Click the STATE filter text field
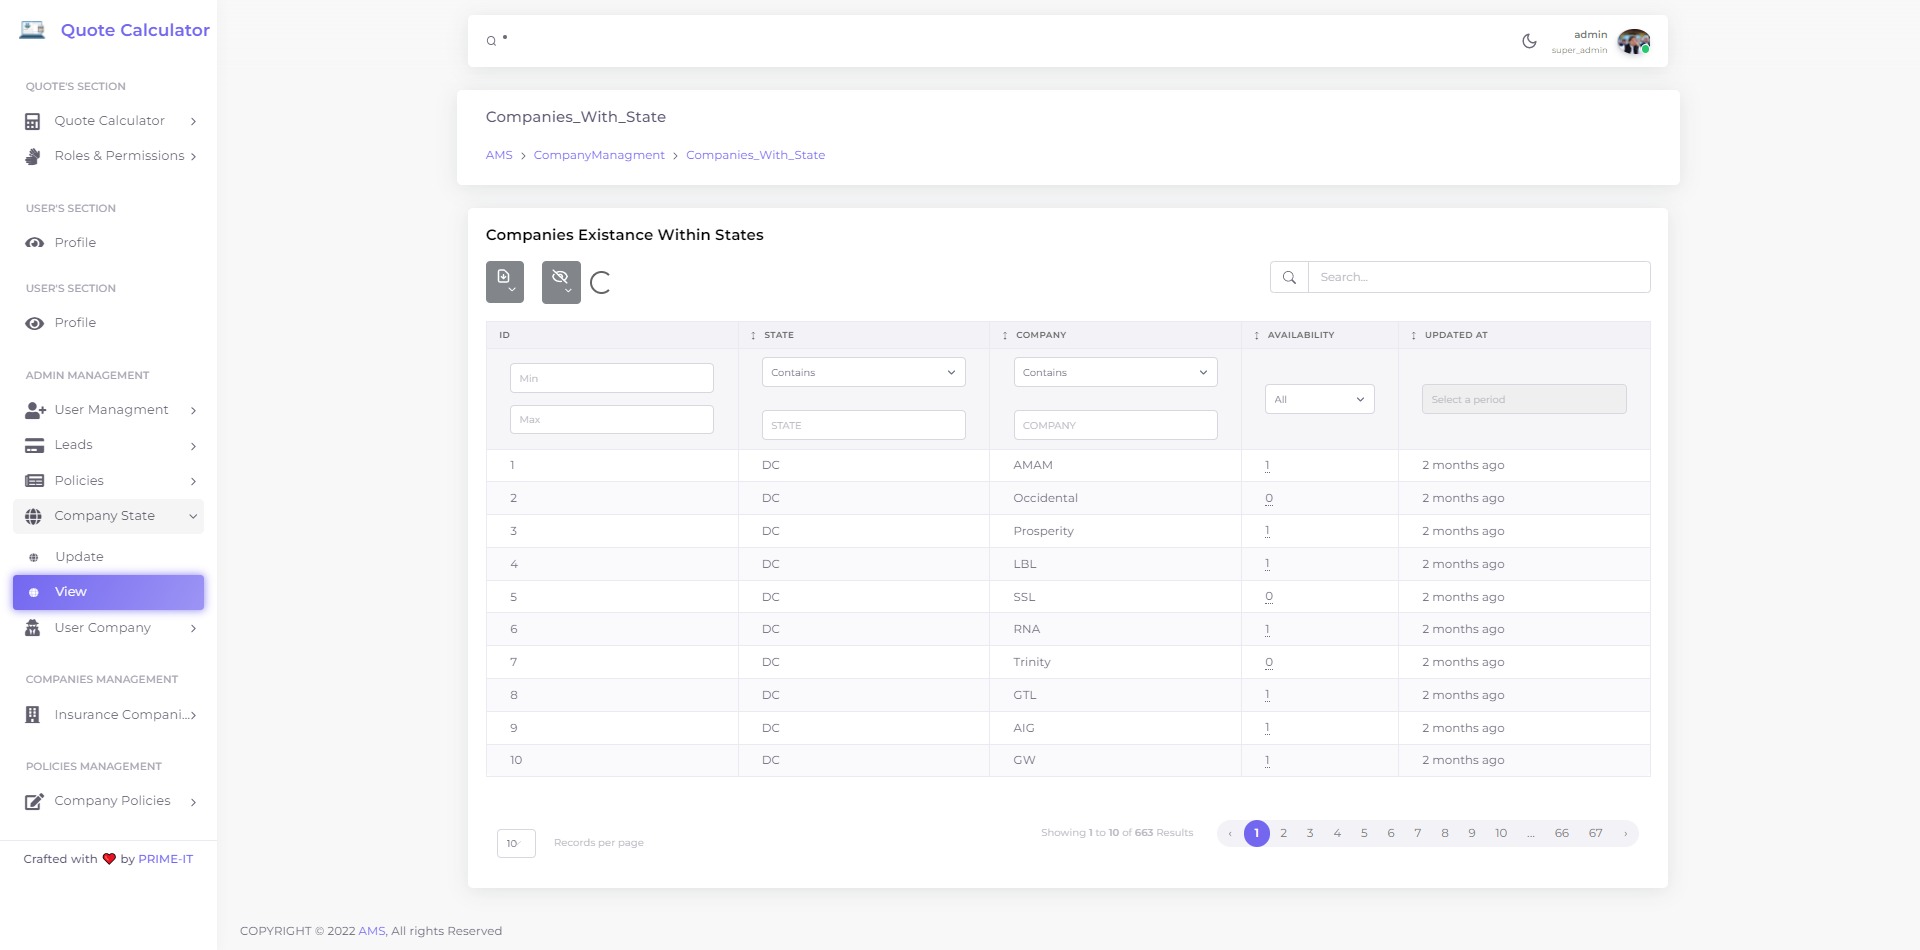 (864, 425)
